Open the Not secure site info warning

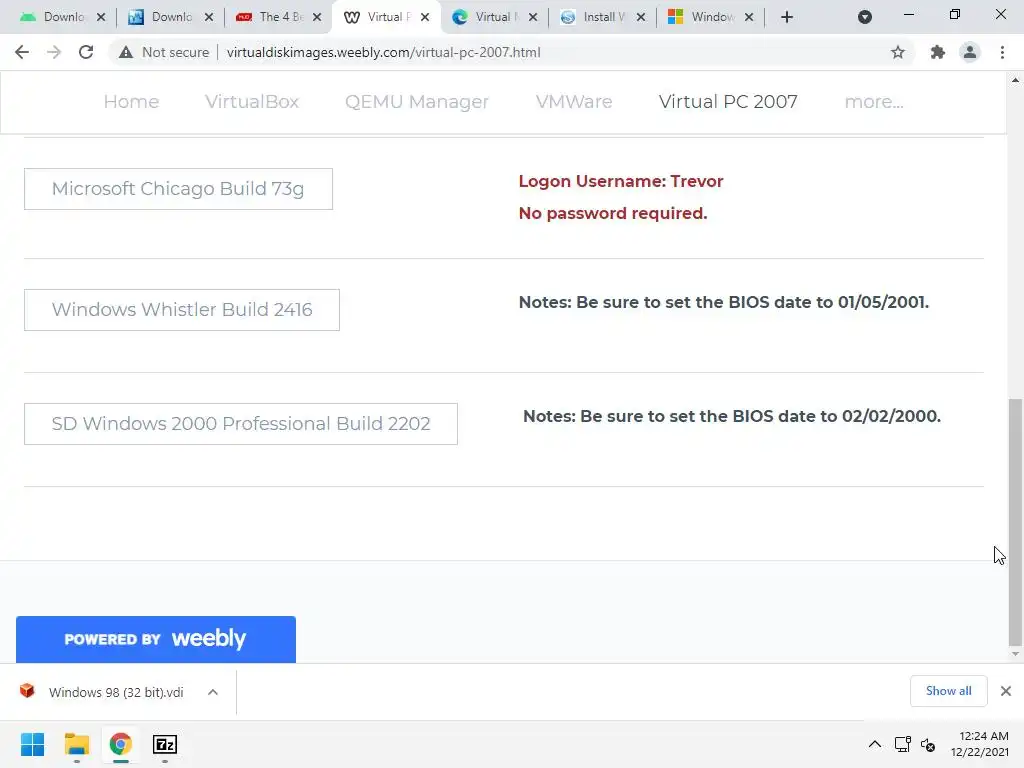pos(163,52)
